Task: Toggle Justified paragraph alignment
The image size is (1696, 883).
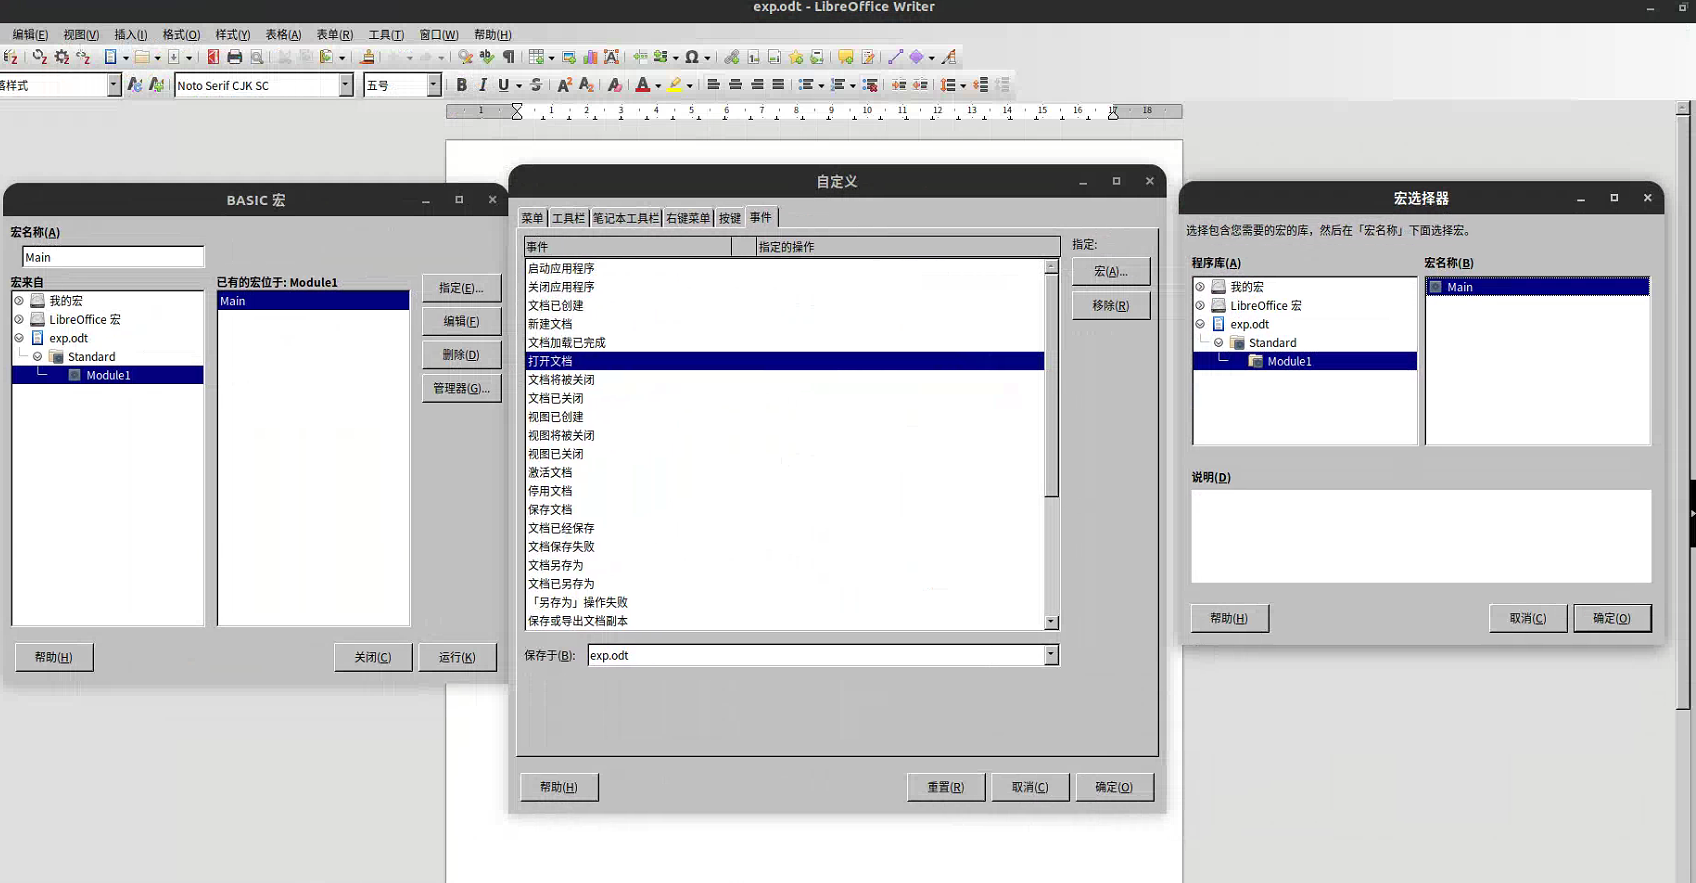Action: (x=778, y=85)
